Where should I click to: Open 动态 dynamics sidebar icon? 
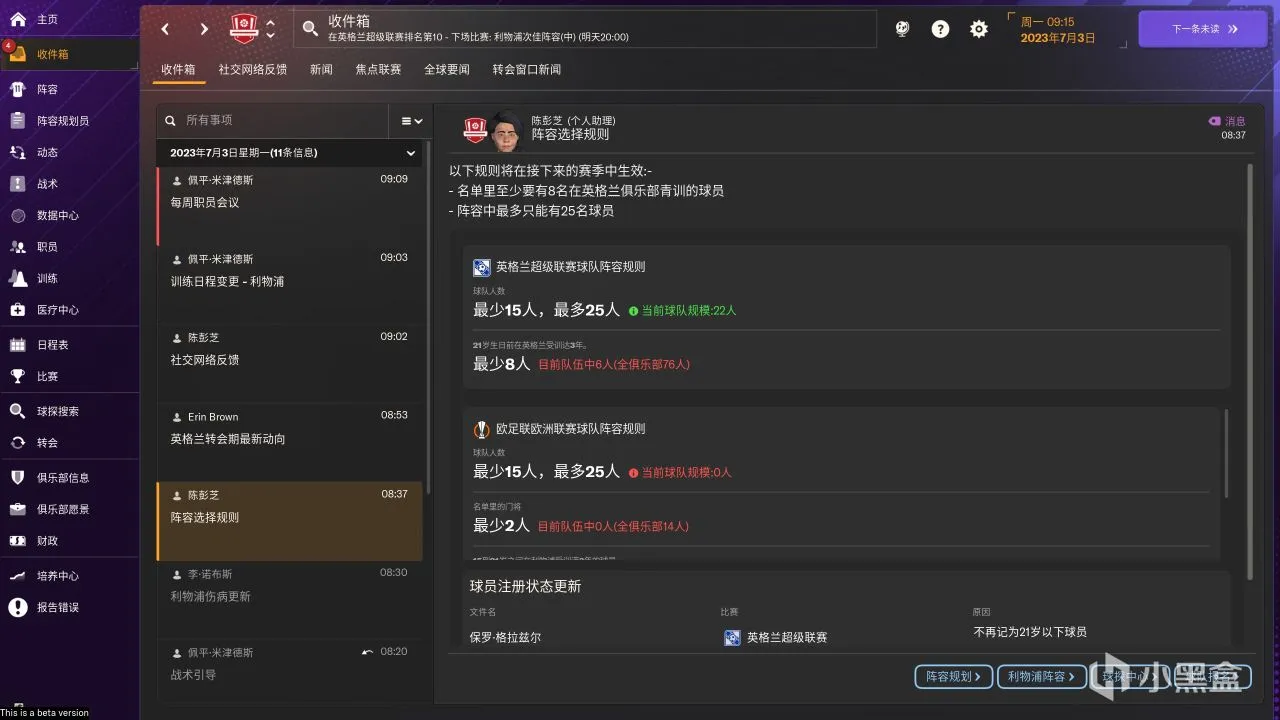coord(18,152)
